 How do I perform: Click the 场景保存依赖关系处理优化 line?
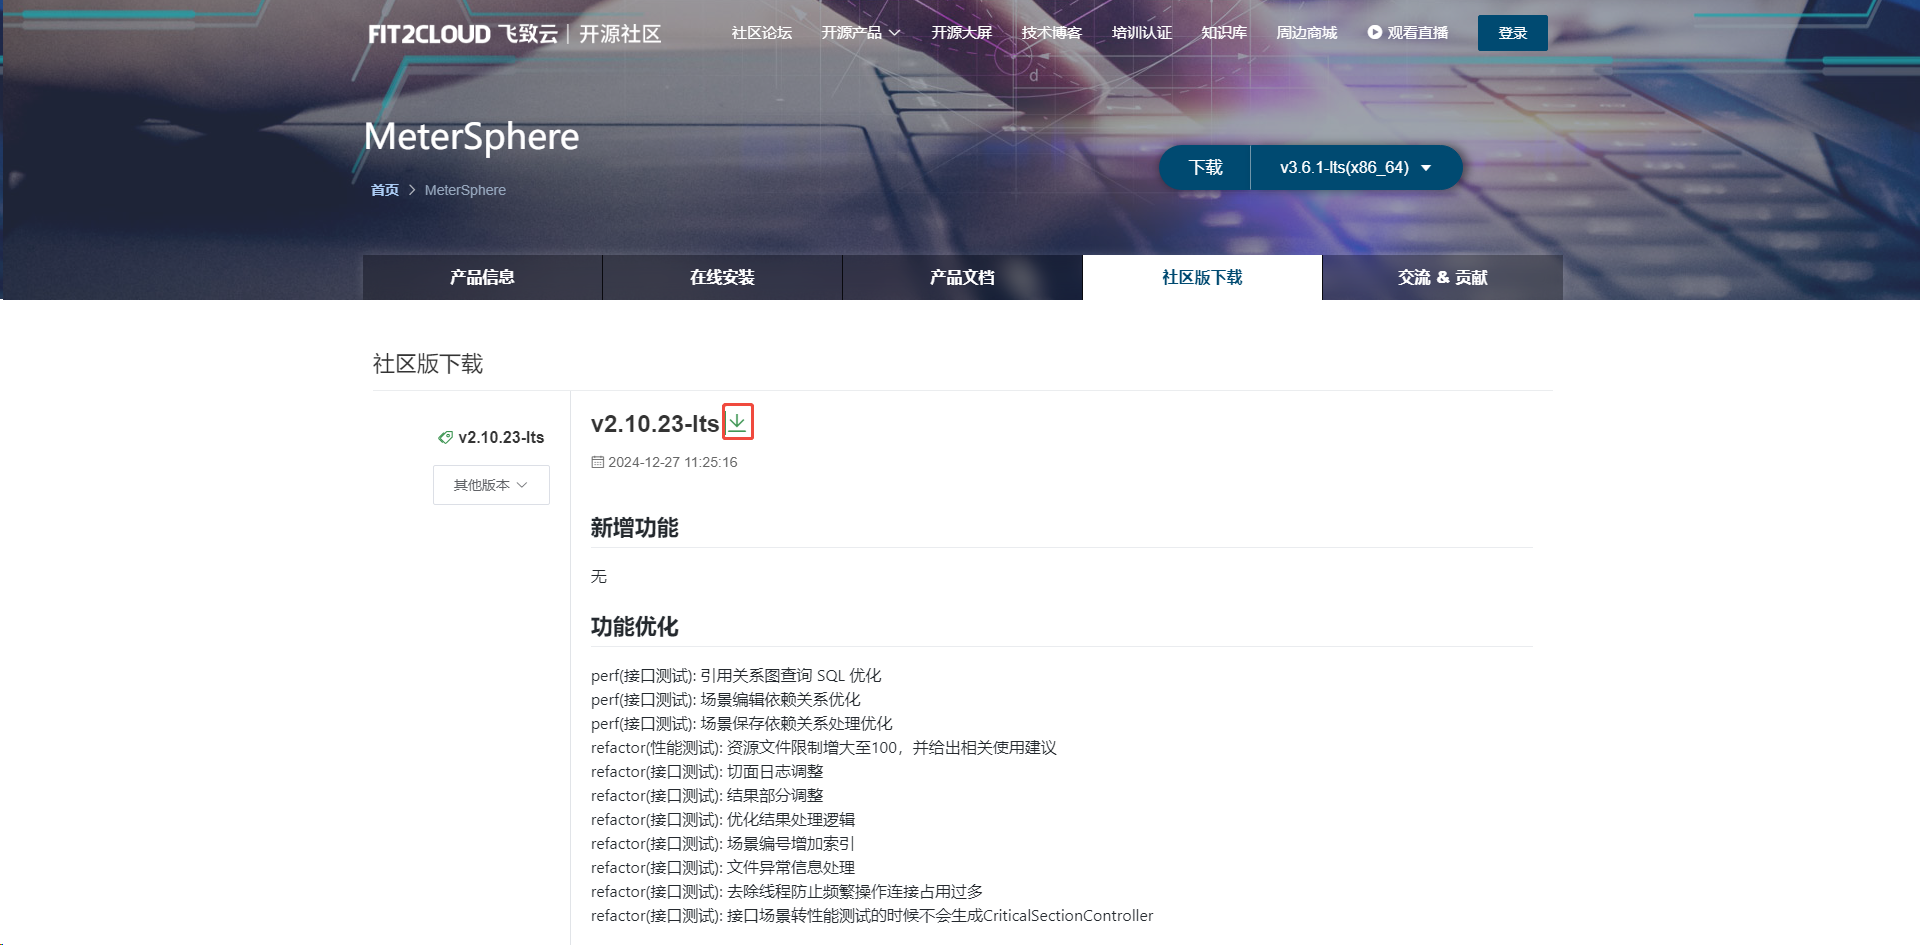point(742,724)
